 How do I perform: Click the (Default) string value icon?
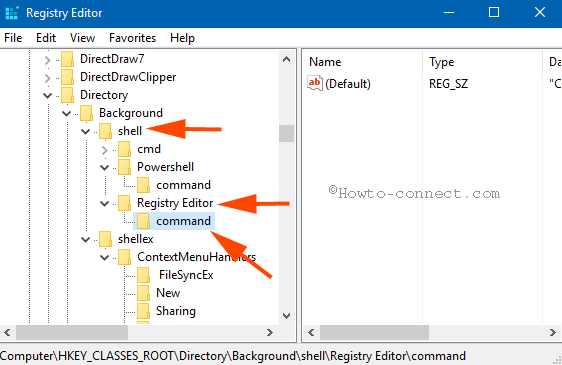point(315,83)
